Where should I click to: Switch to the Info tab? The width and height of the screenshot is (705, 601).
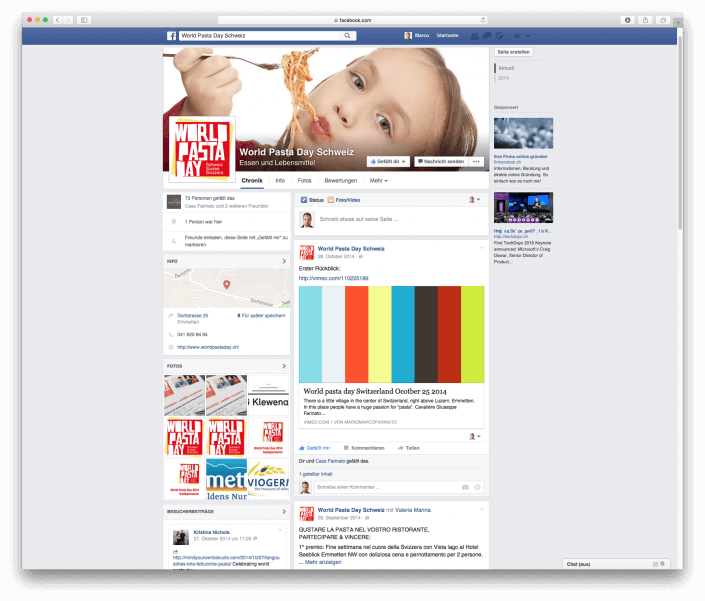(x=280, y=180)
